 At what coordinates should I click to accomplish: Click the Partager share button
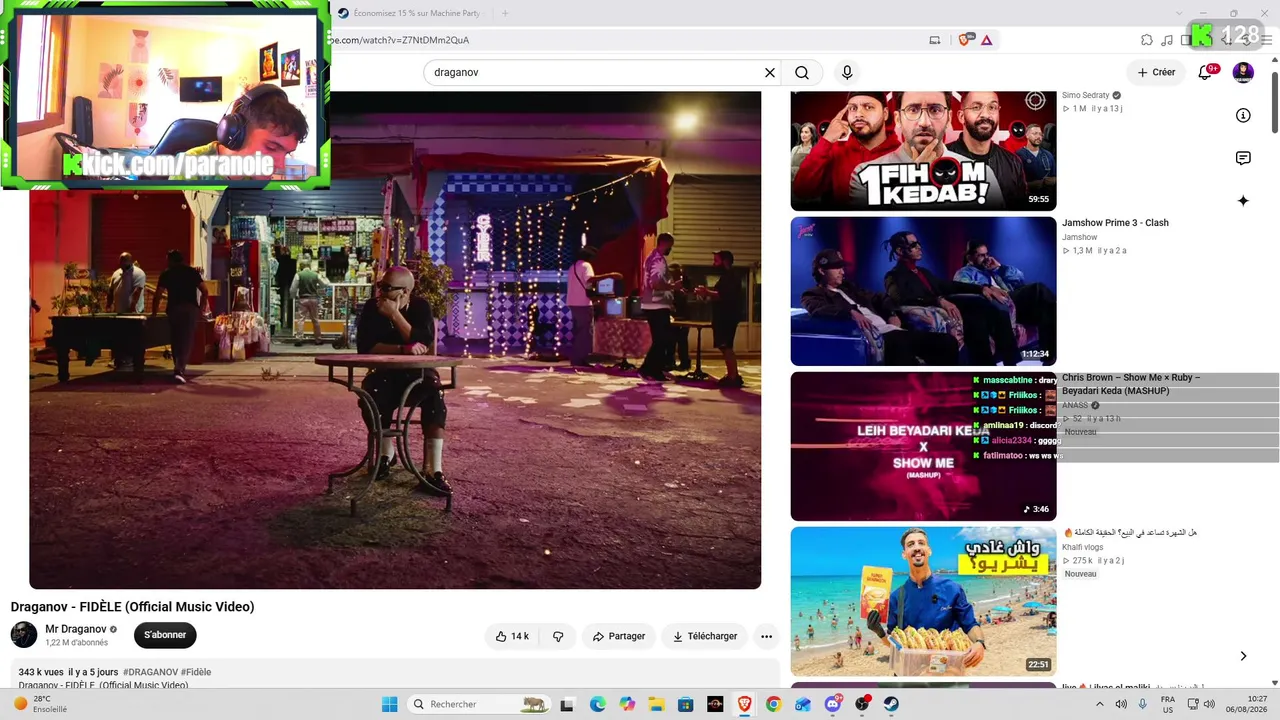pos(618,636)
